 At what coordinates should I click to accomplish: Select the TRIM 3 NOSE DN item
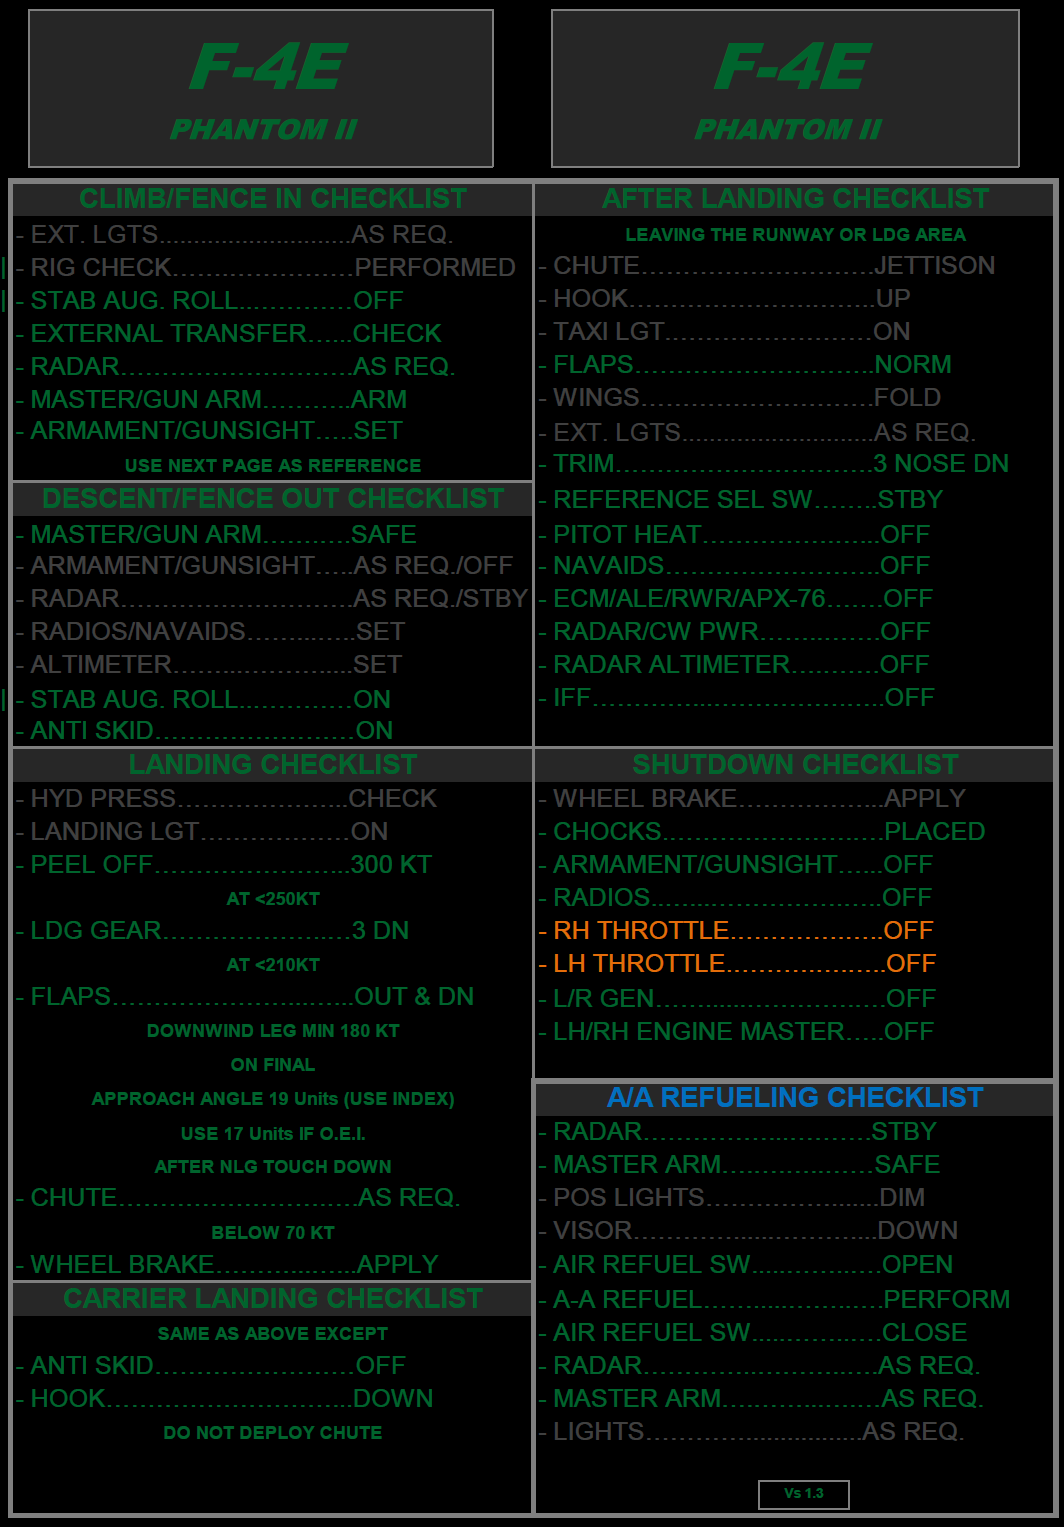point(780,464)
